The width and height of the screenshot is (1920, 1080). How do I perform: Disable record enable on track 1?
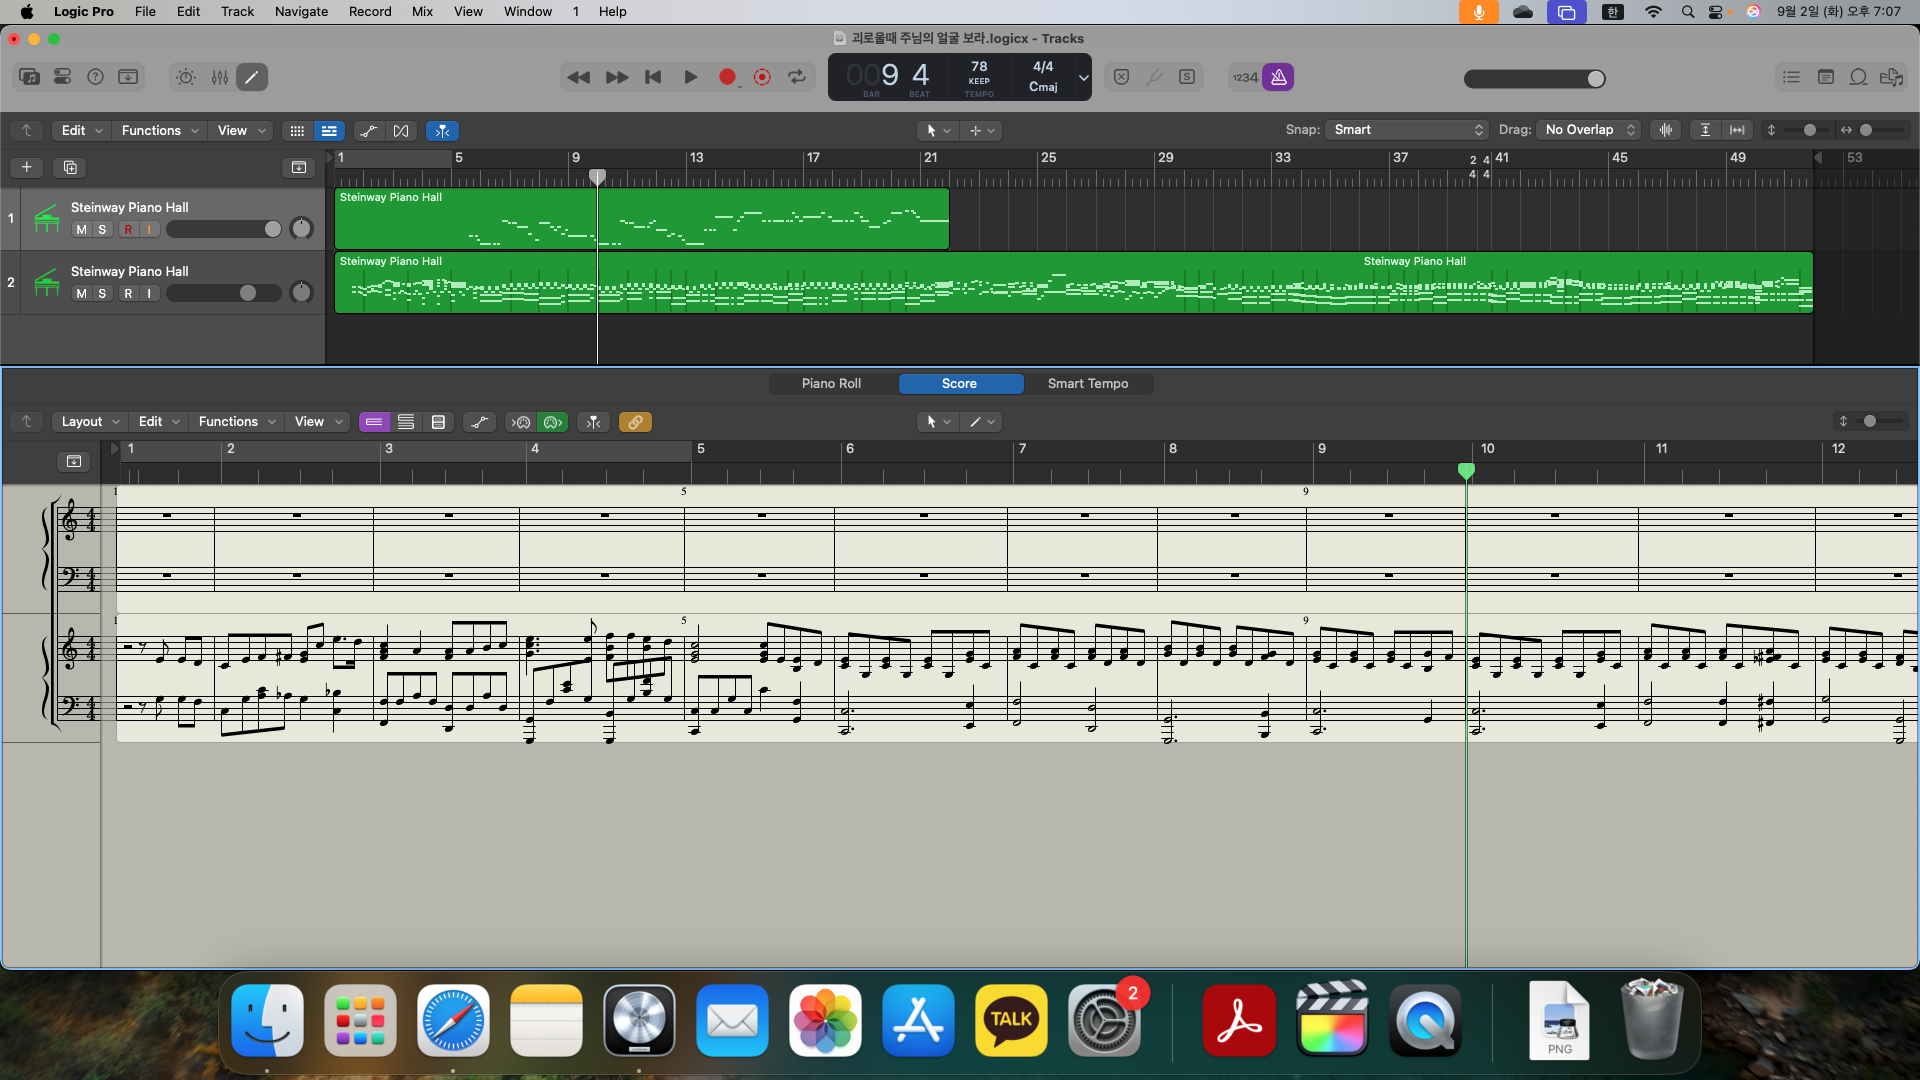[128, 229]
